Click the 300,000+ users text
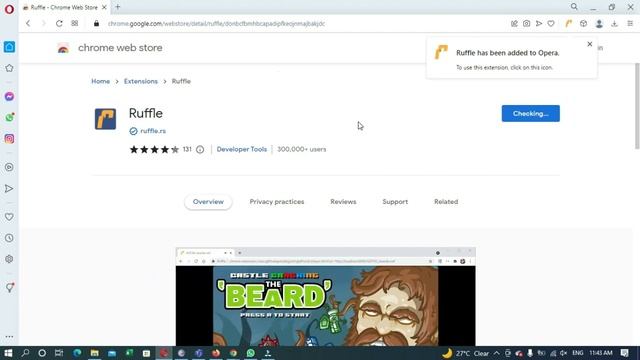The width and height of the screenshot is (640, 360). coord(302,149)
